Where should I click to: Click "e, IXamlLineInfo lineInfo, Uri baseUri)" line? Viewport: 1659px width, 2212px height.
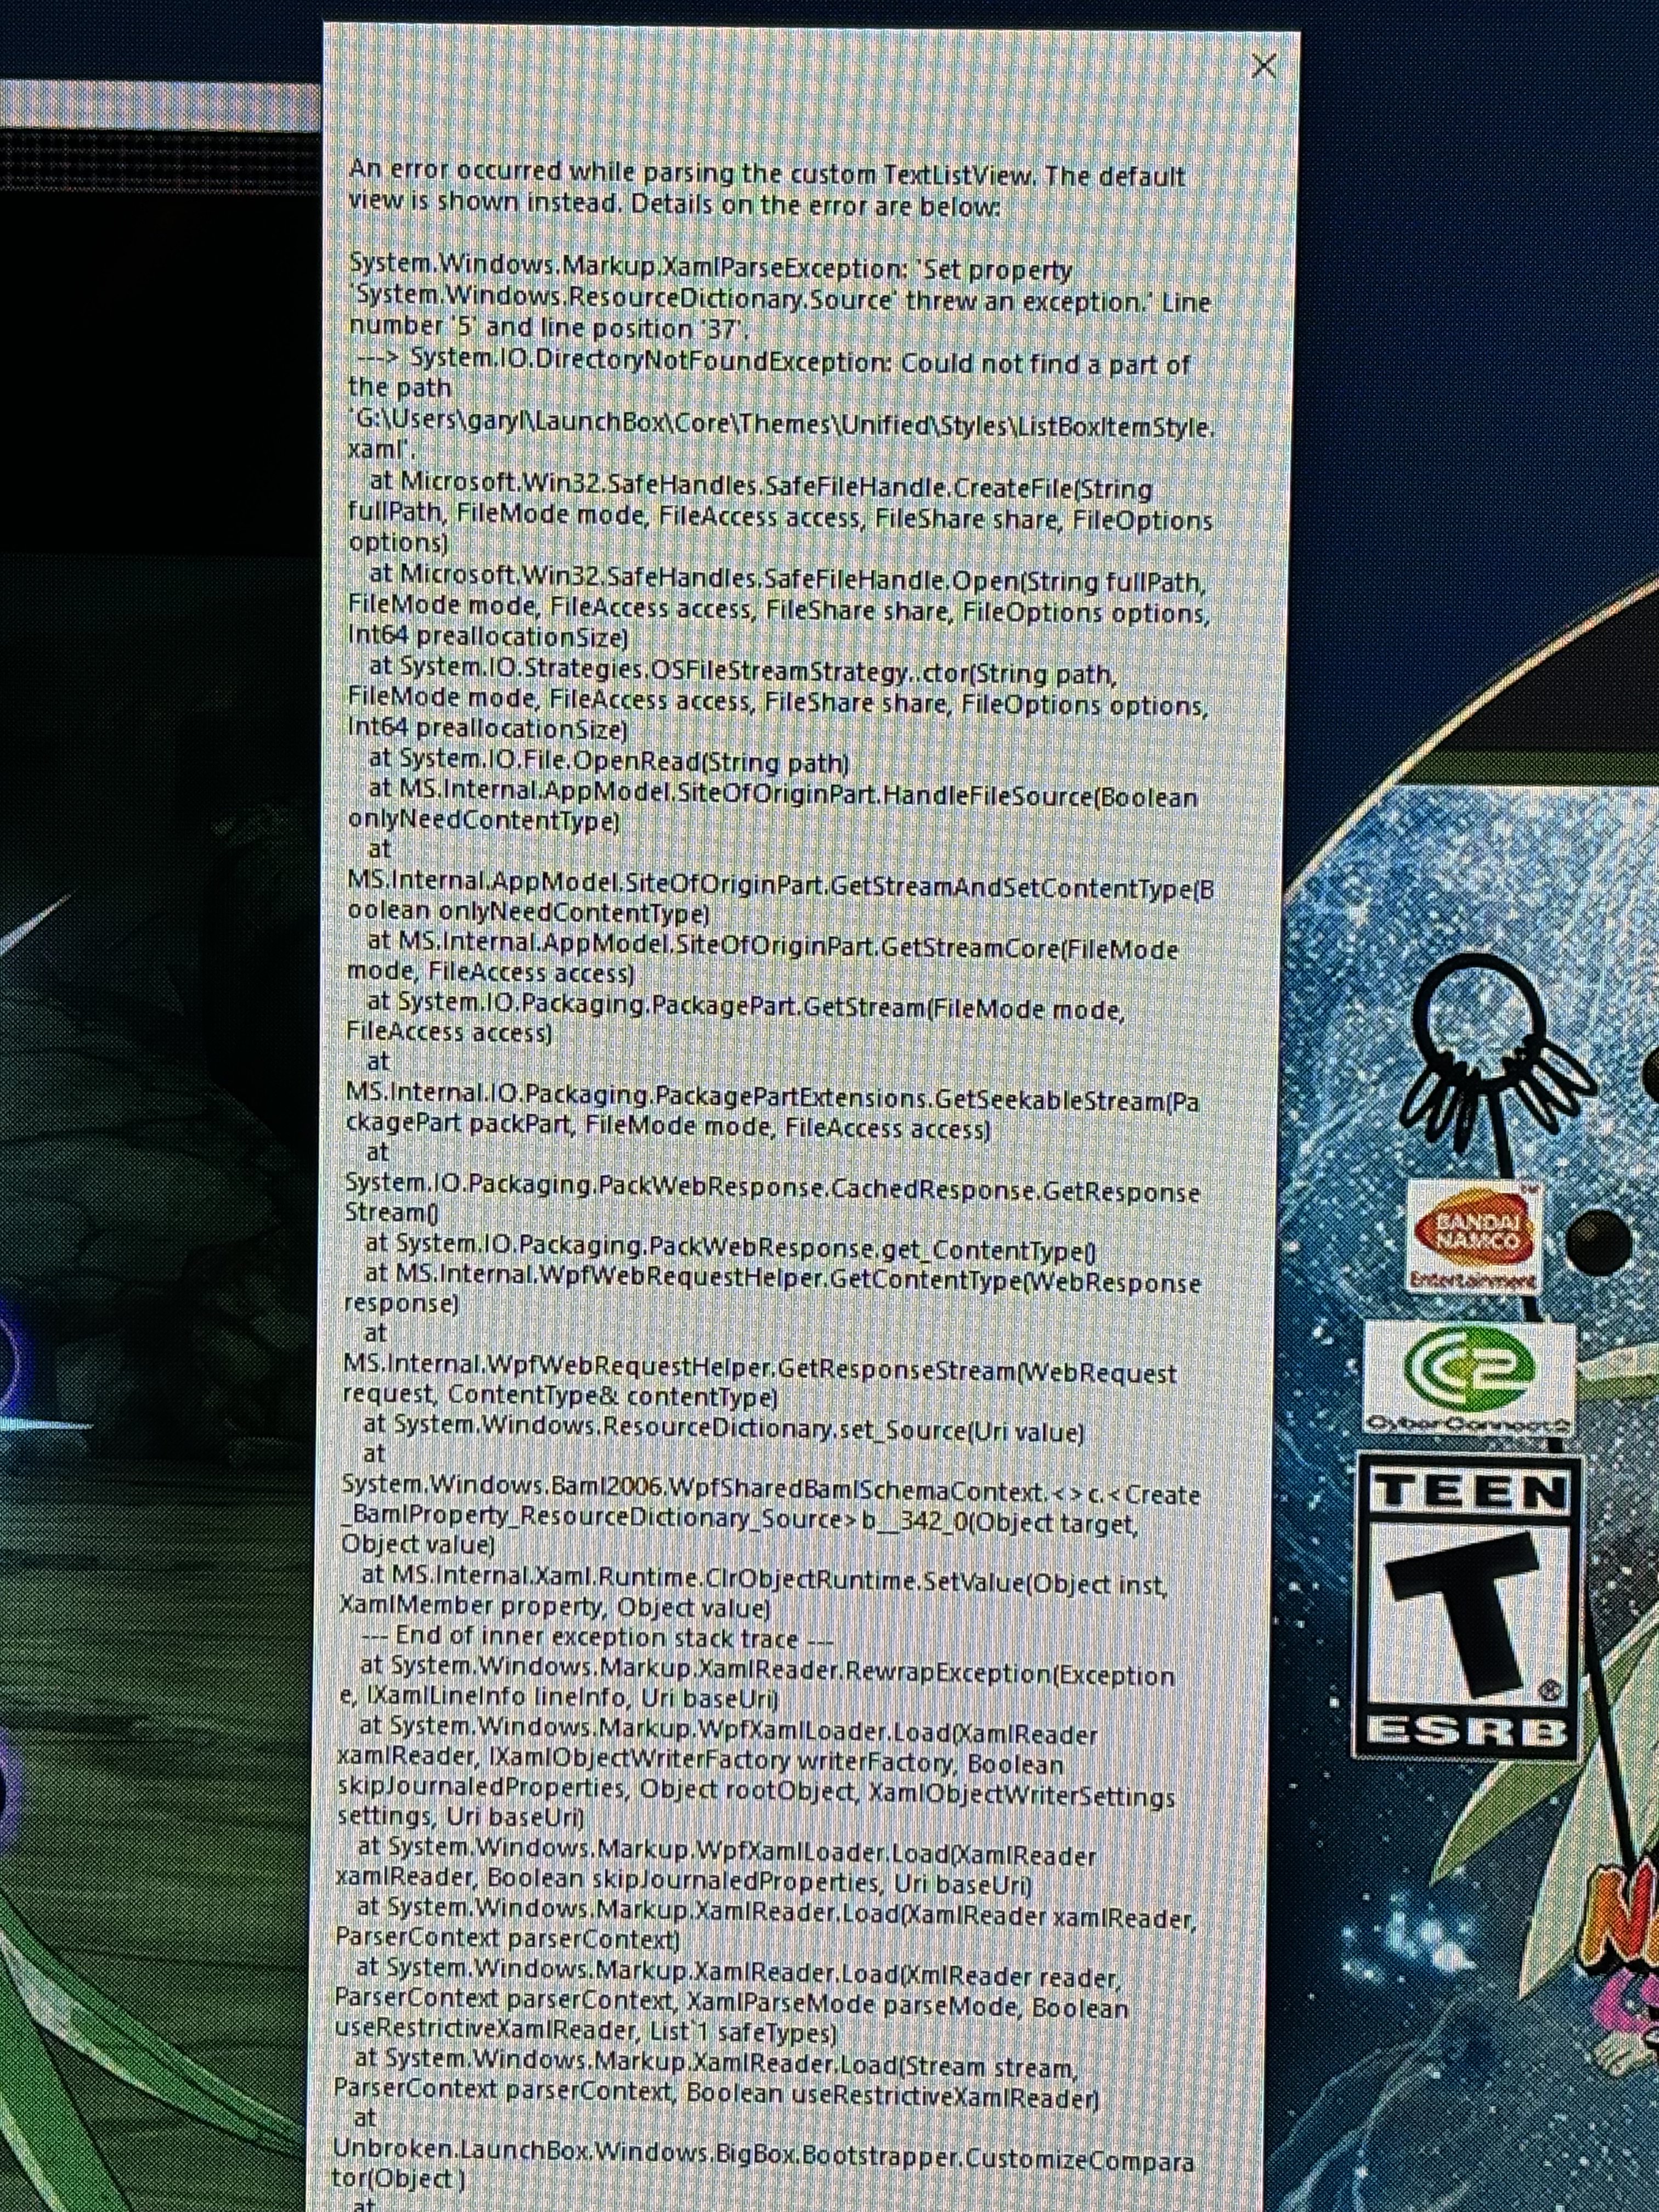coord(559,1698)
